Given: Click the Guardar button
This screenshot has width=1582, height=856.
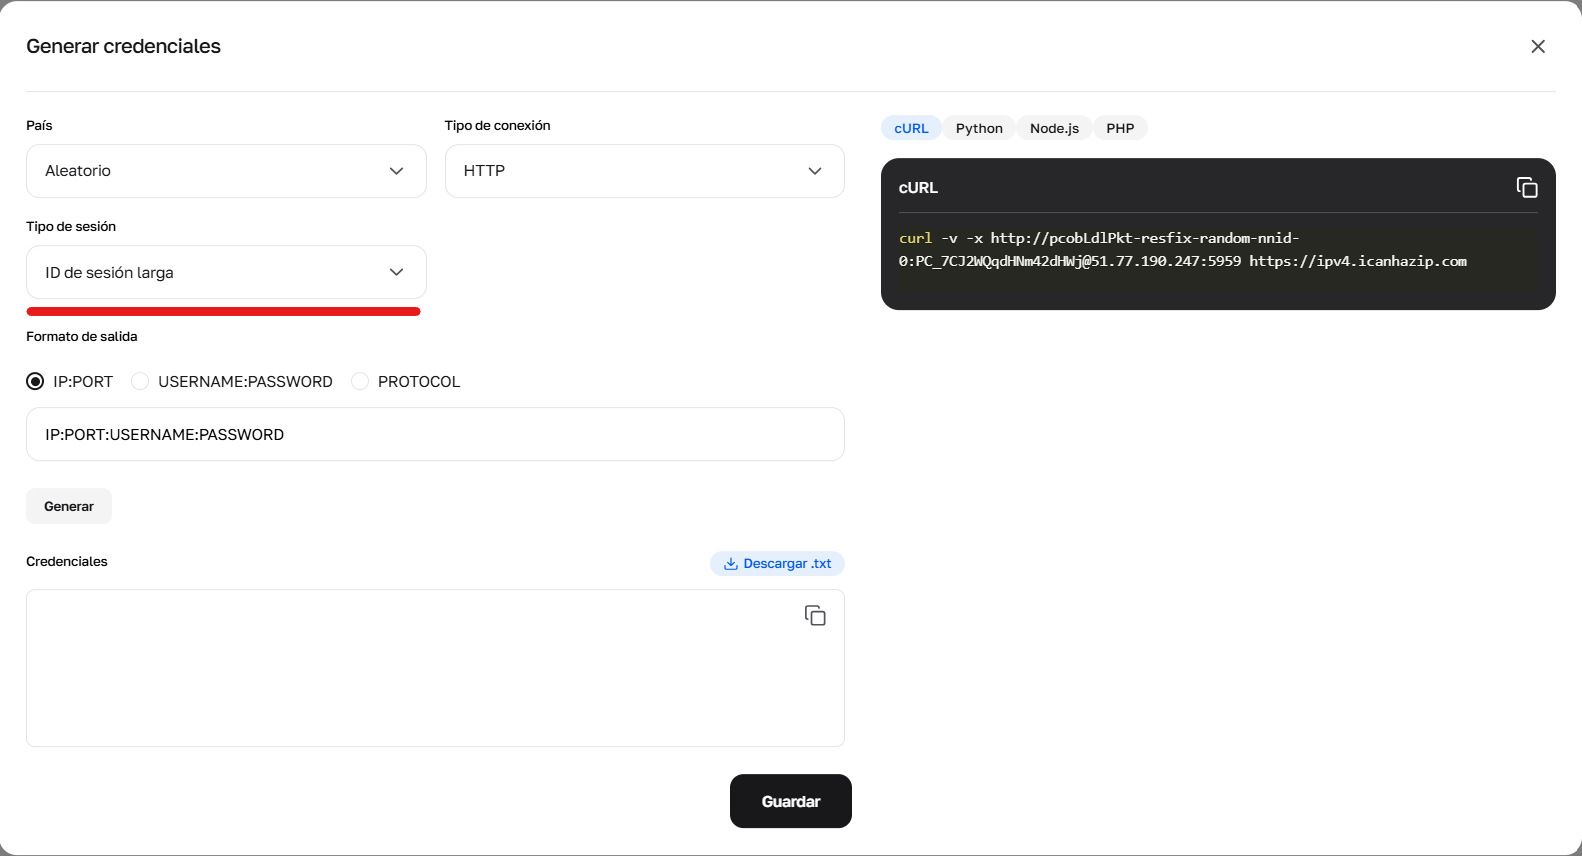Looking at the screenshot, I should [790, 801].
